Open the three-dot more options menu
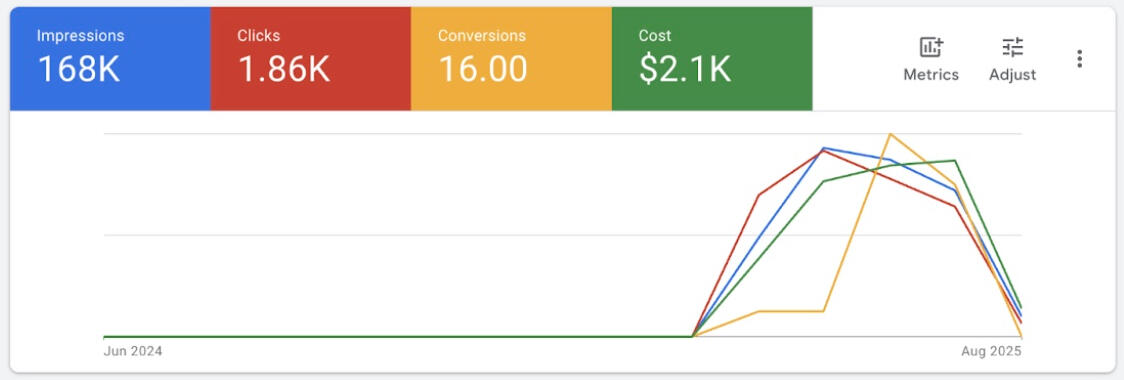The width and height of the screenshot is (1124, 380). pos(1080,59)
